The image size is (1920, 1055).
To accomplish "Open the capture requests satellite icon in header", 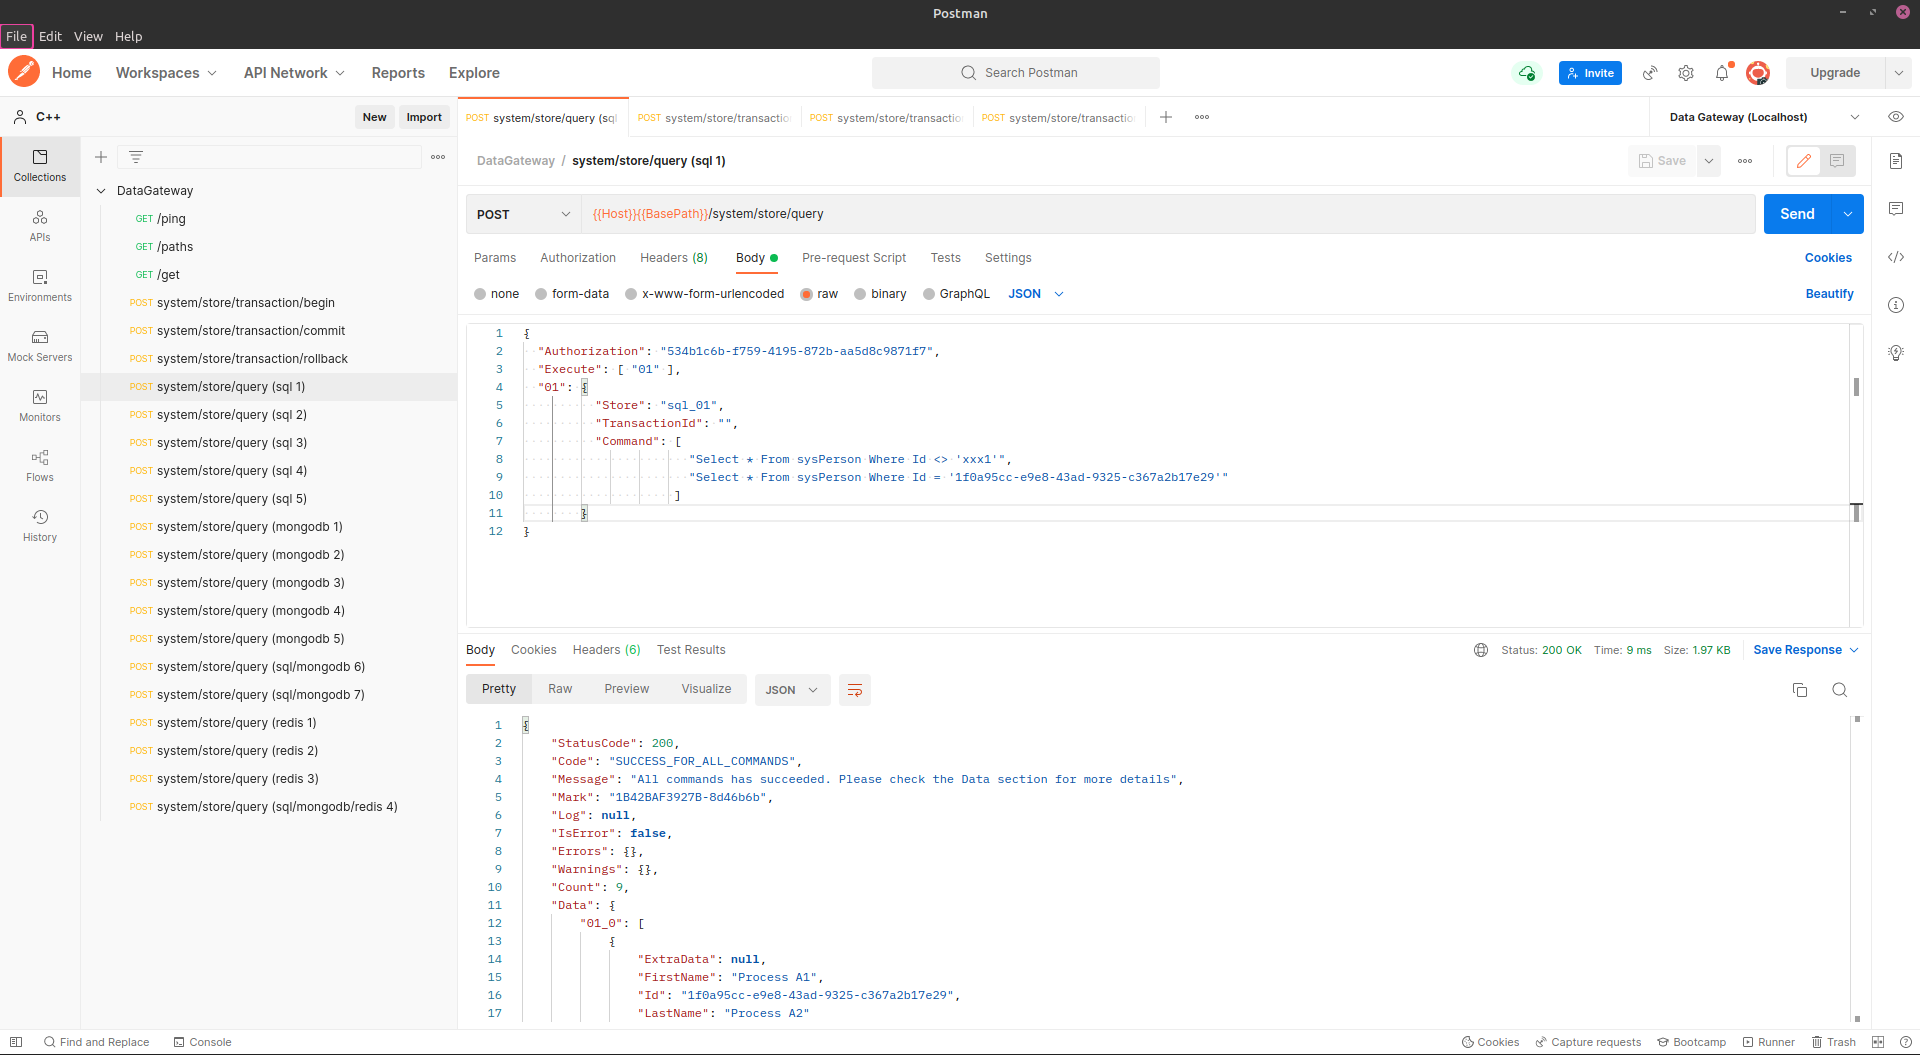I will 1650,73.
